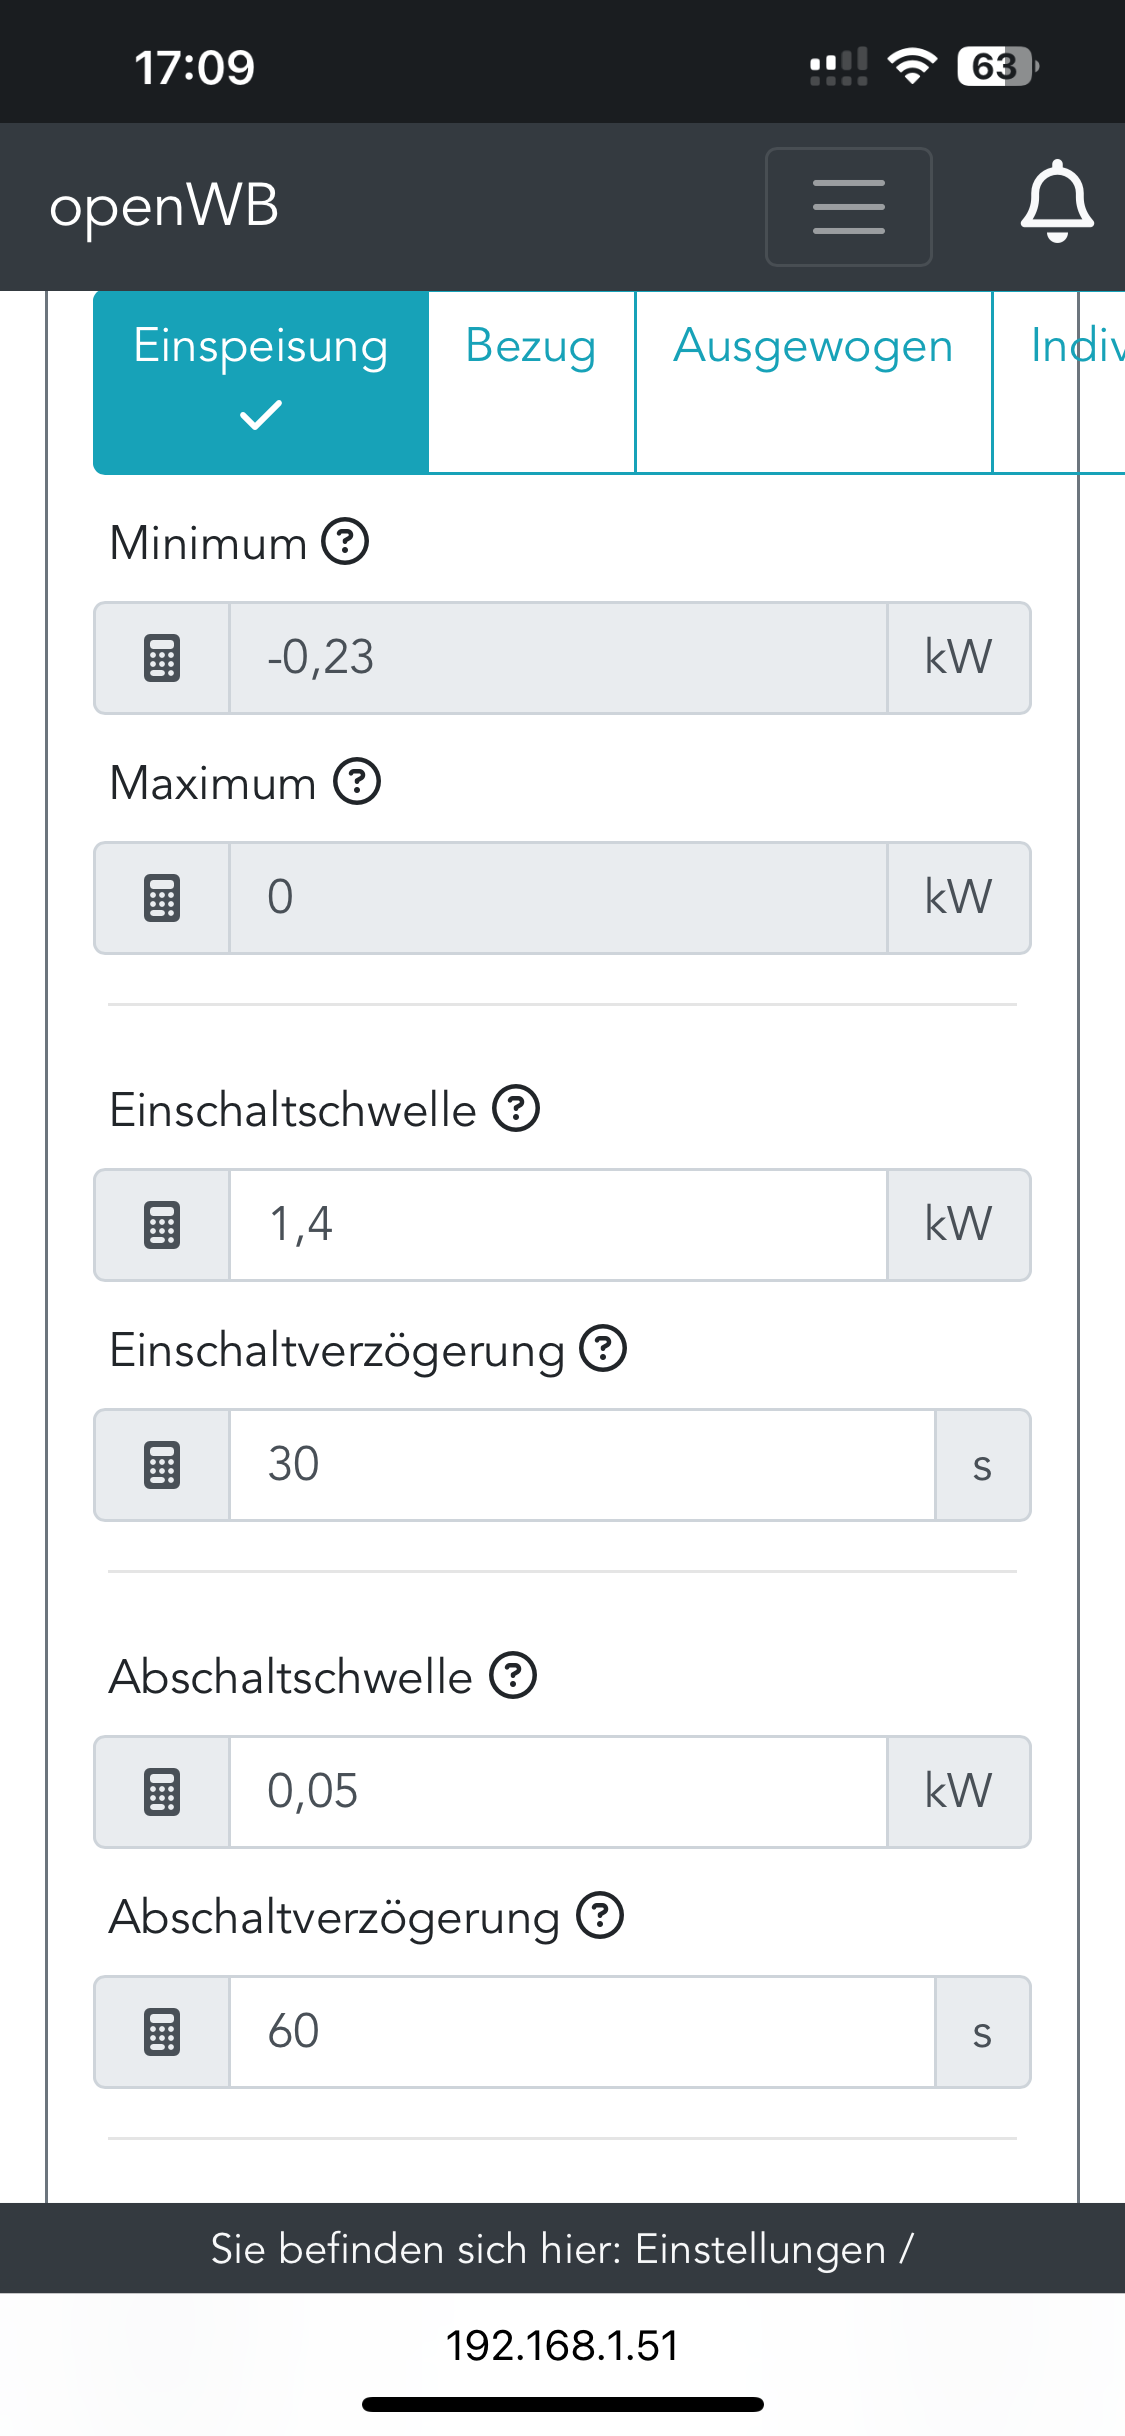
Task: Click the openWB brand link
Action: click(x=164, y=207)
